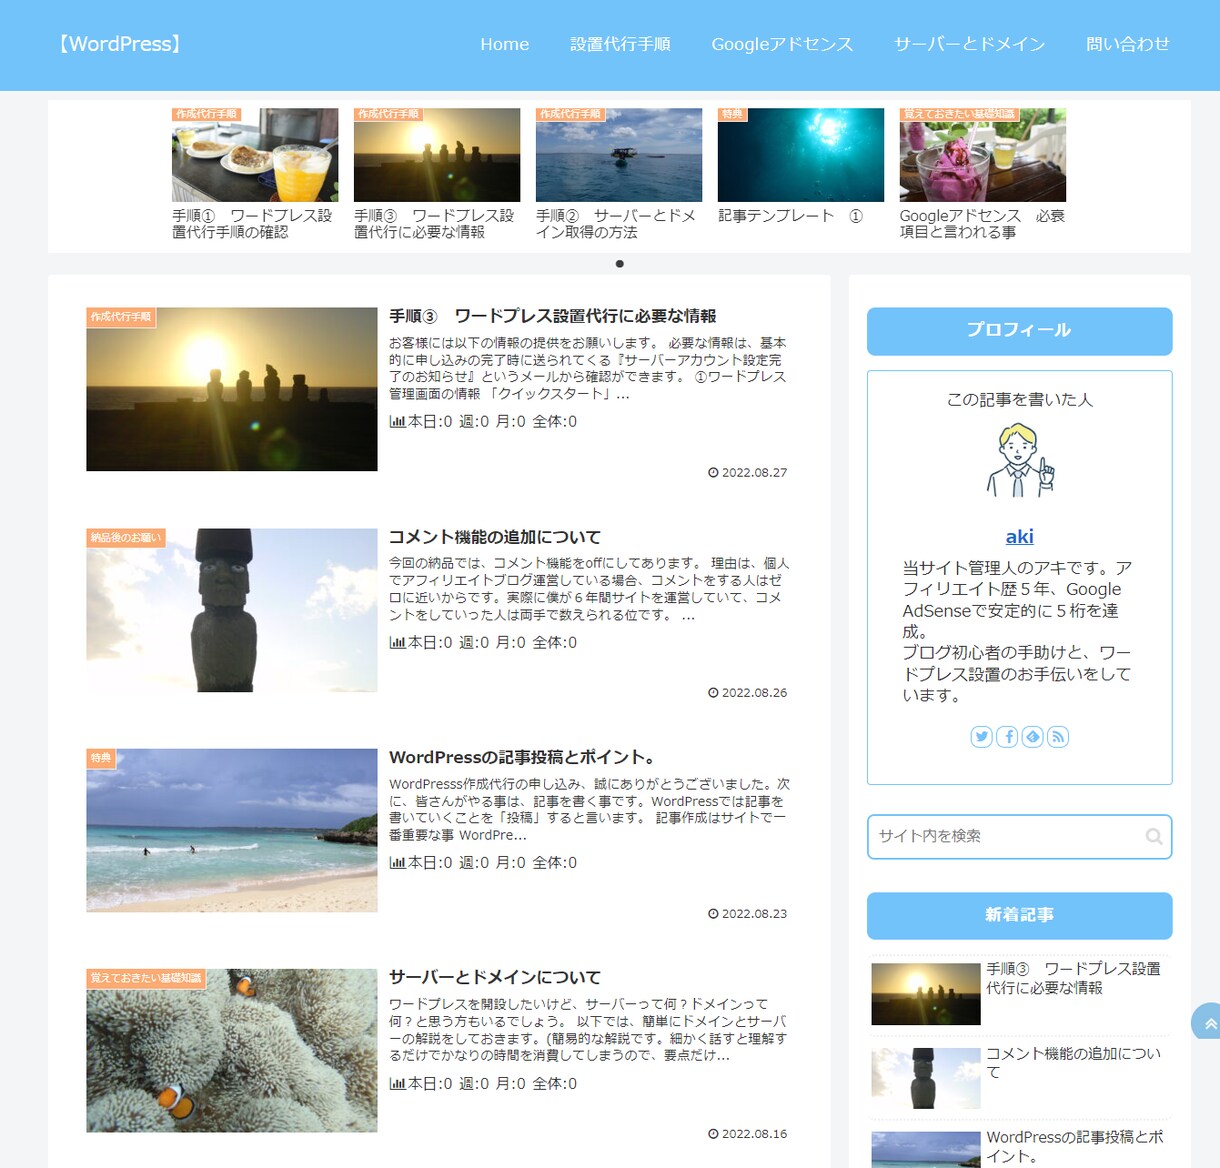
Task: Open the Googleアドセンス menu item
Action: click(x=782, y=44)
